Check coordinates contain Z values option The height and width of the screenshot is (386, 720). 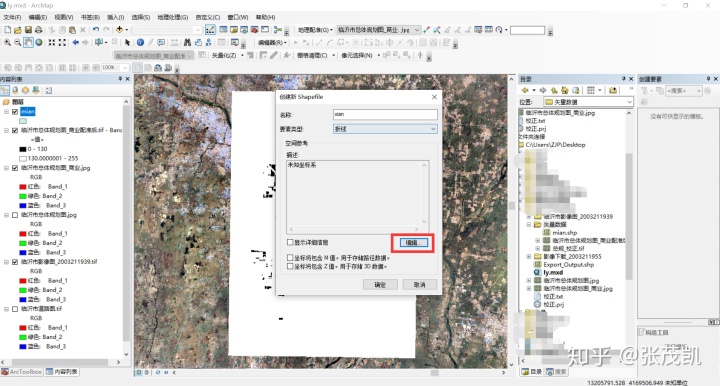(x=290, y=266)
